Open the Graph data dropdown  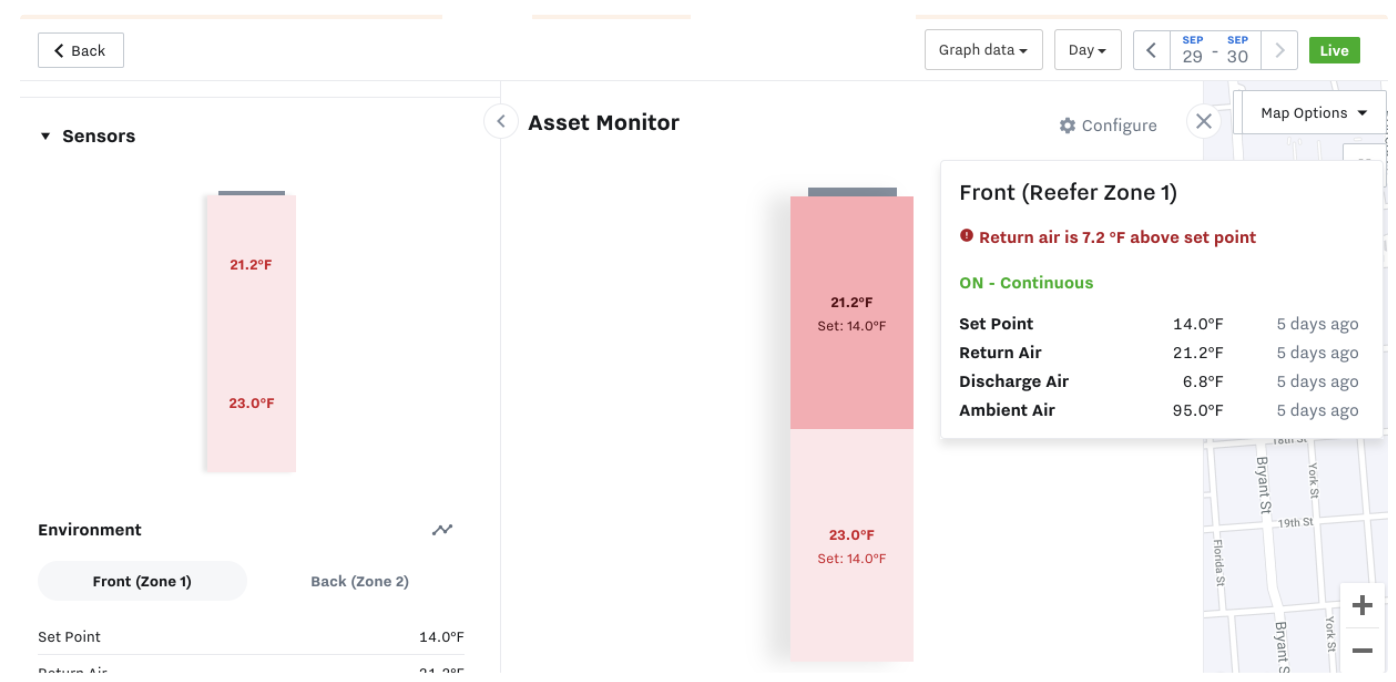coord(983,50)
